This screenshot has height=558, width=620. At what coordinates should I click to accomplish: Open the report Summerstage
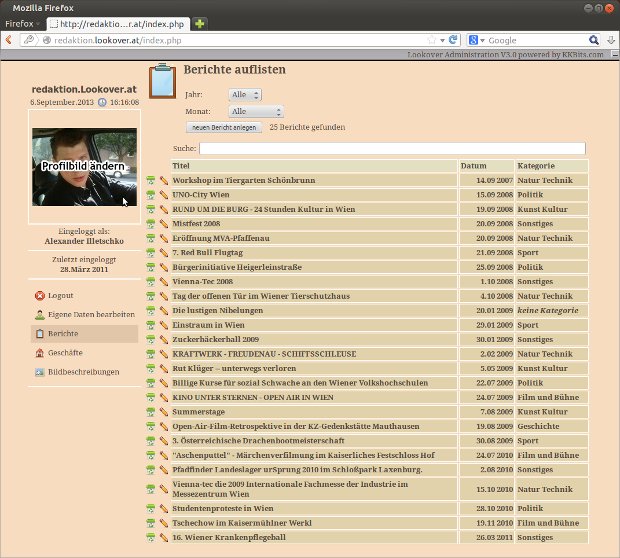tap(198, 412)
